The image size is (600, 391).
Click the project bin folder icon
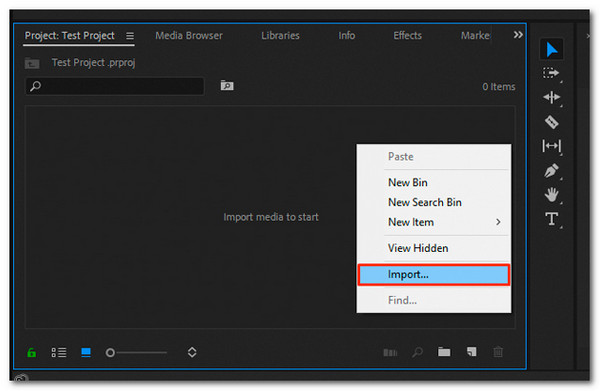click(32, 63)
